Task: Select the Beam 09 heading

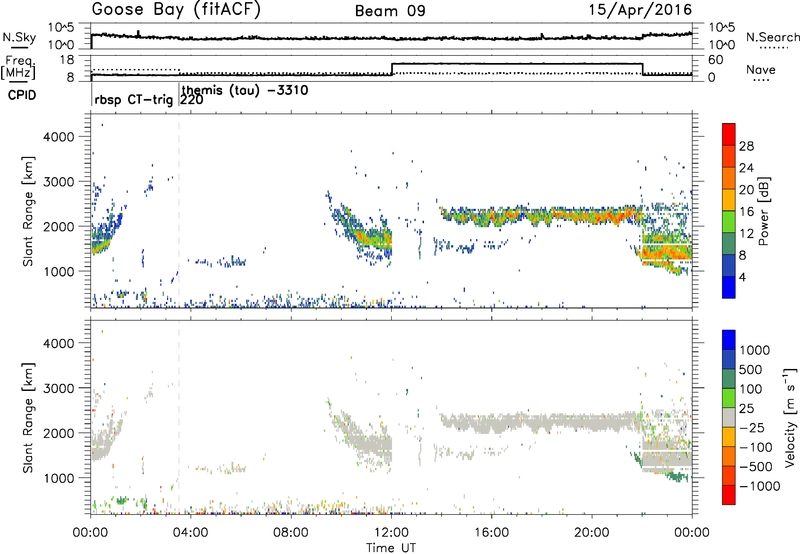Action: (x=390, y=11)
